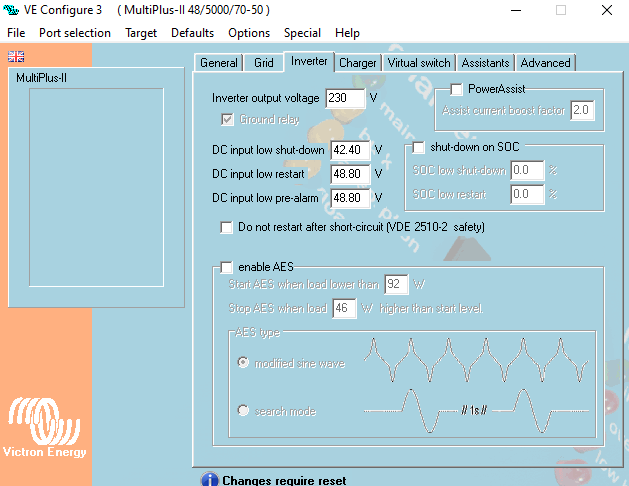Image resolution: width=629 pixels, height=486 pixels.
Task: Switch to the General tab
Action: pyautogui.click(x=219, y=63)
